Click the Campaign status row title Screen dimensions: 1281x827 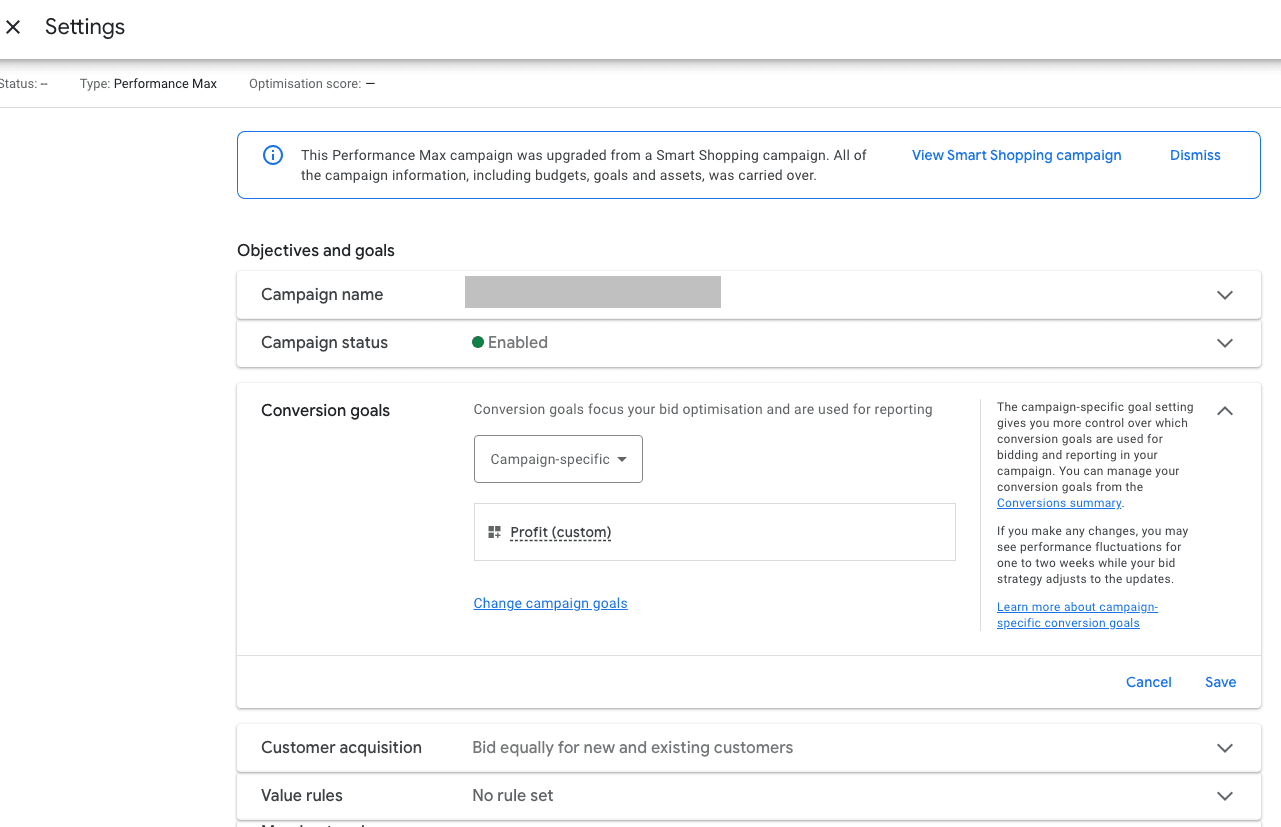tap(324, 342)
